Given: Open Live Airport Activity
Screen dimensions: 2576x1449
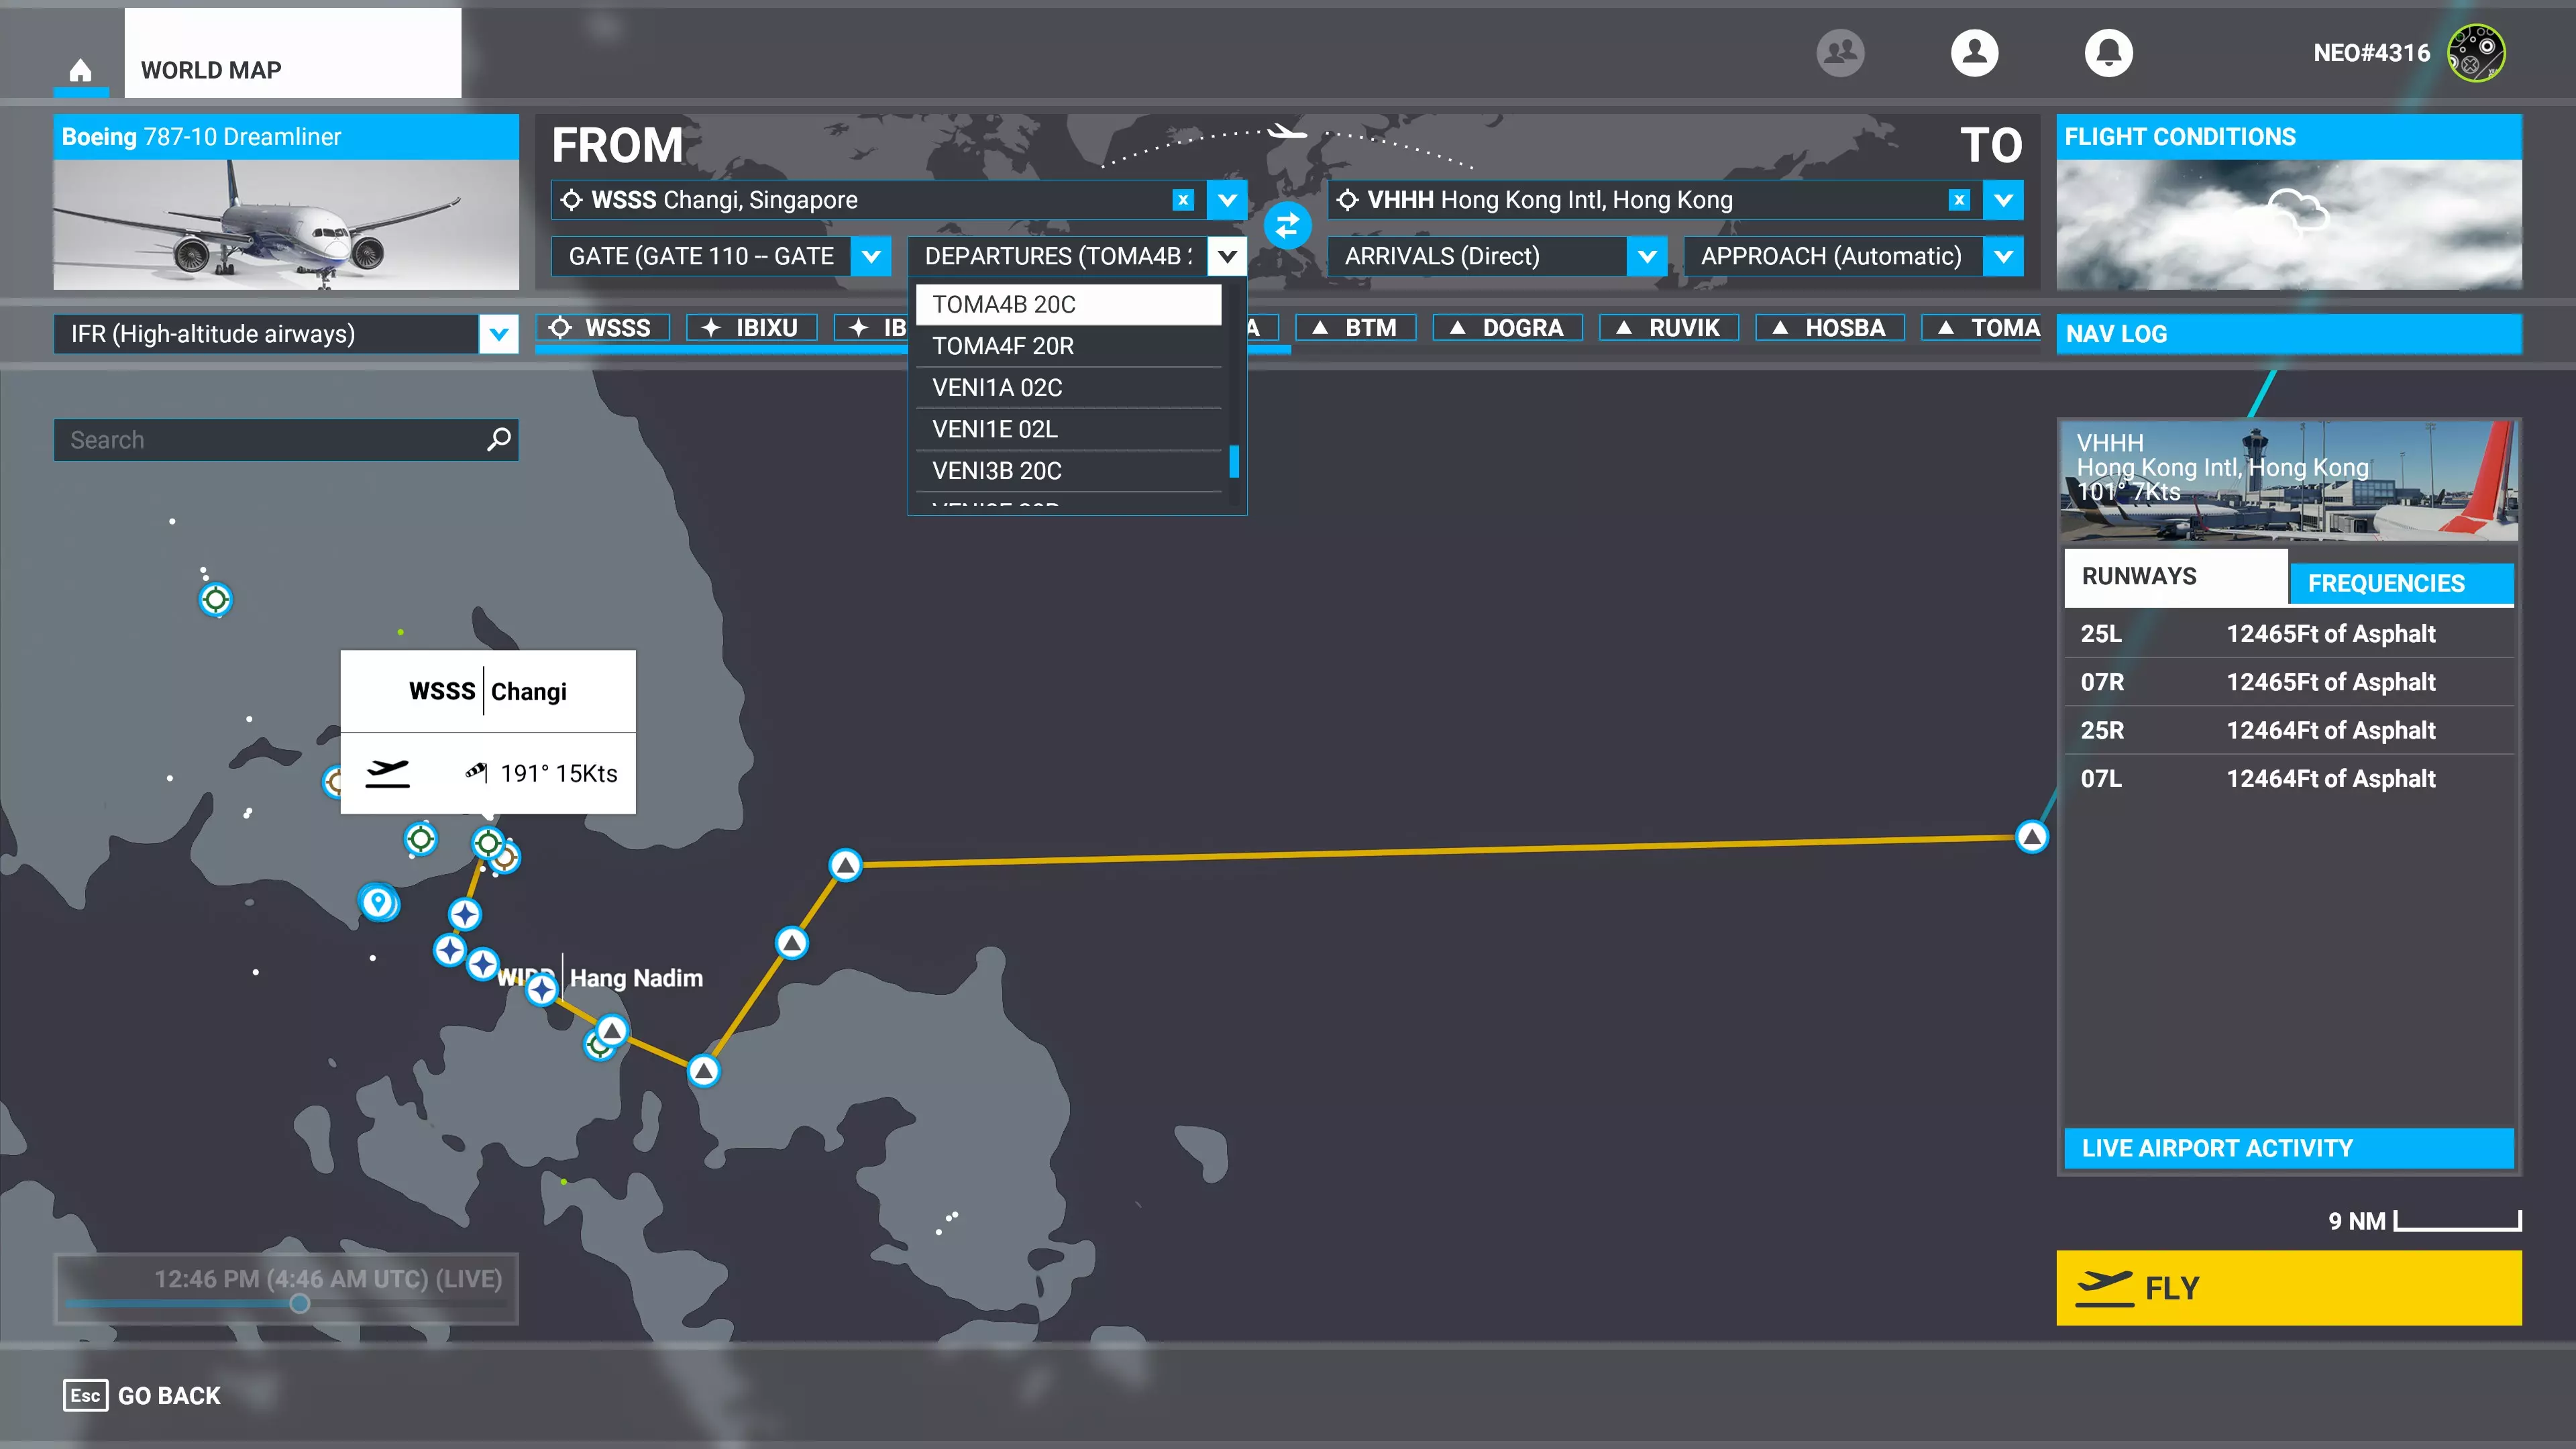Looking at the screenshot, I should click(2288, 1148).
